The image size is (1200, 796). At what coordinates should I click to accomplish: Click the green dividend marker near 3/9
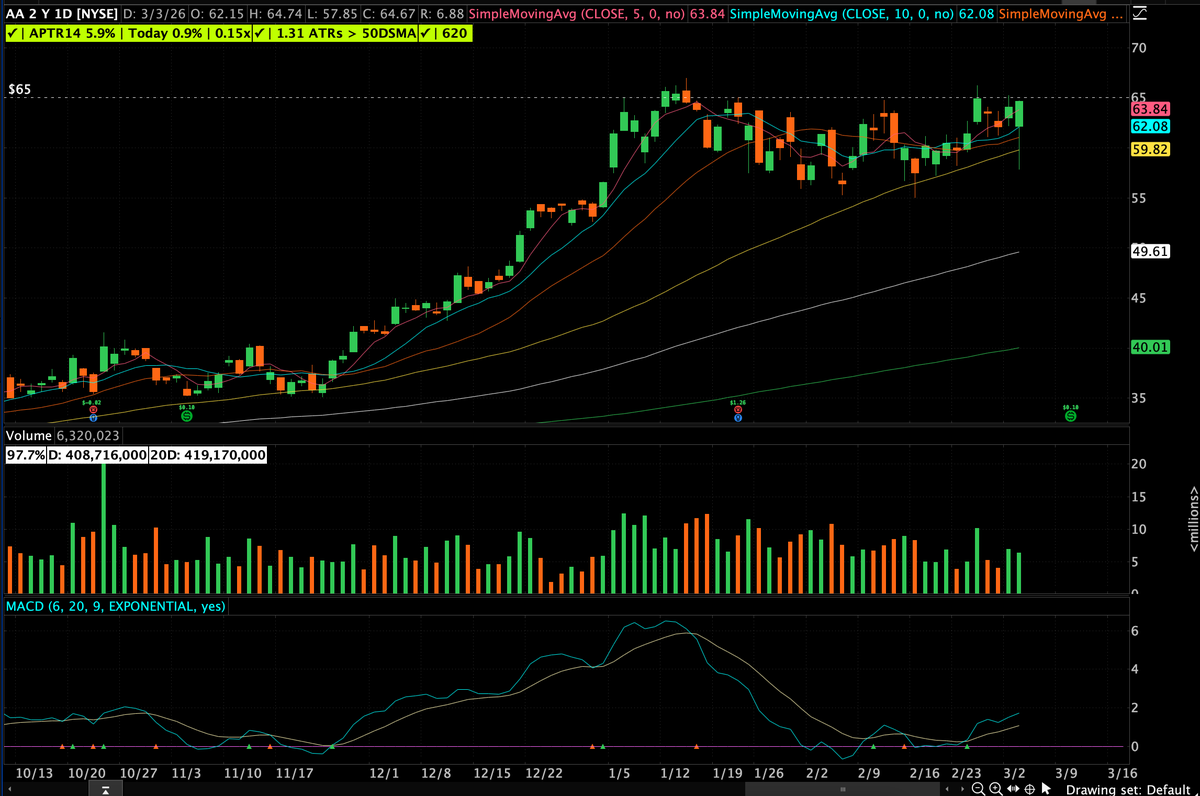click(x=1070, y=415)
